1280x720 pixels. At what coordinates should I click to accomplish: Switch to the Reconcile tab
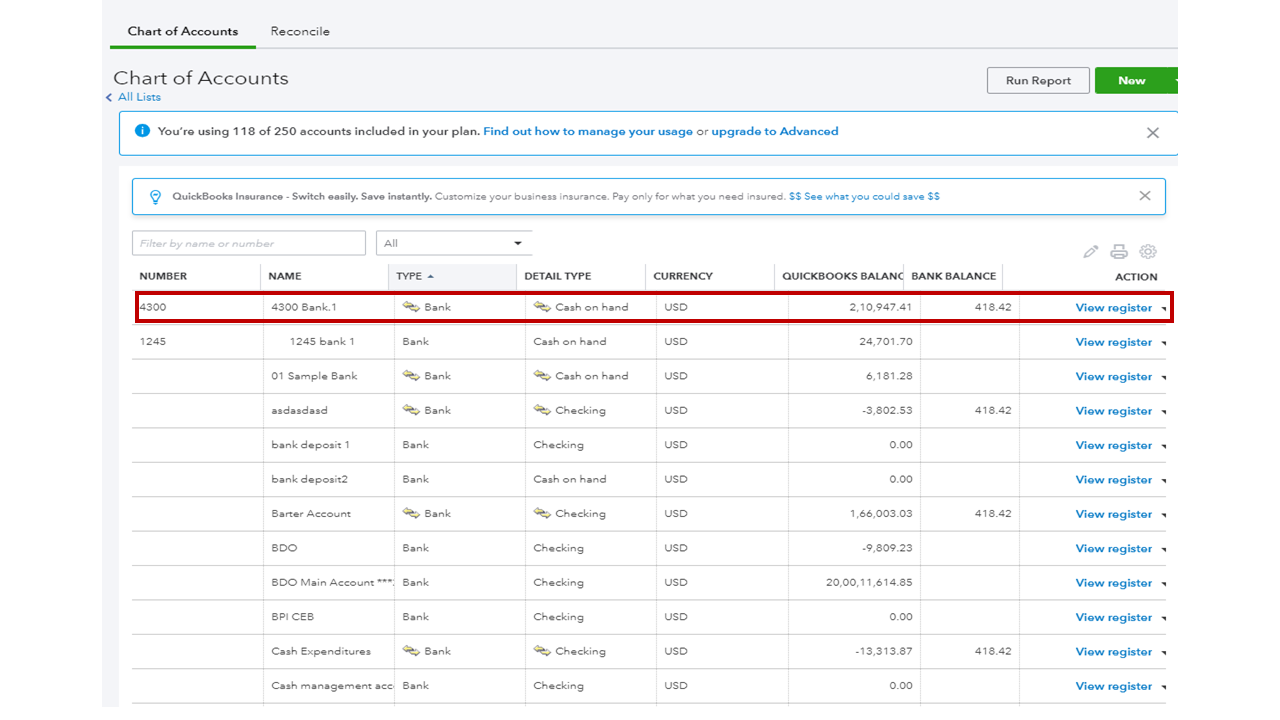(x=300, y=31)
